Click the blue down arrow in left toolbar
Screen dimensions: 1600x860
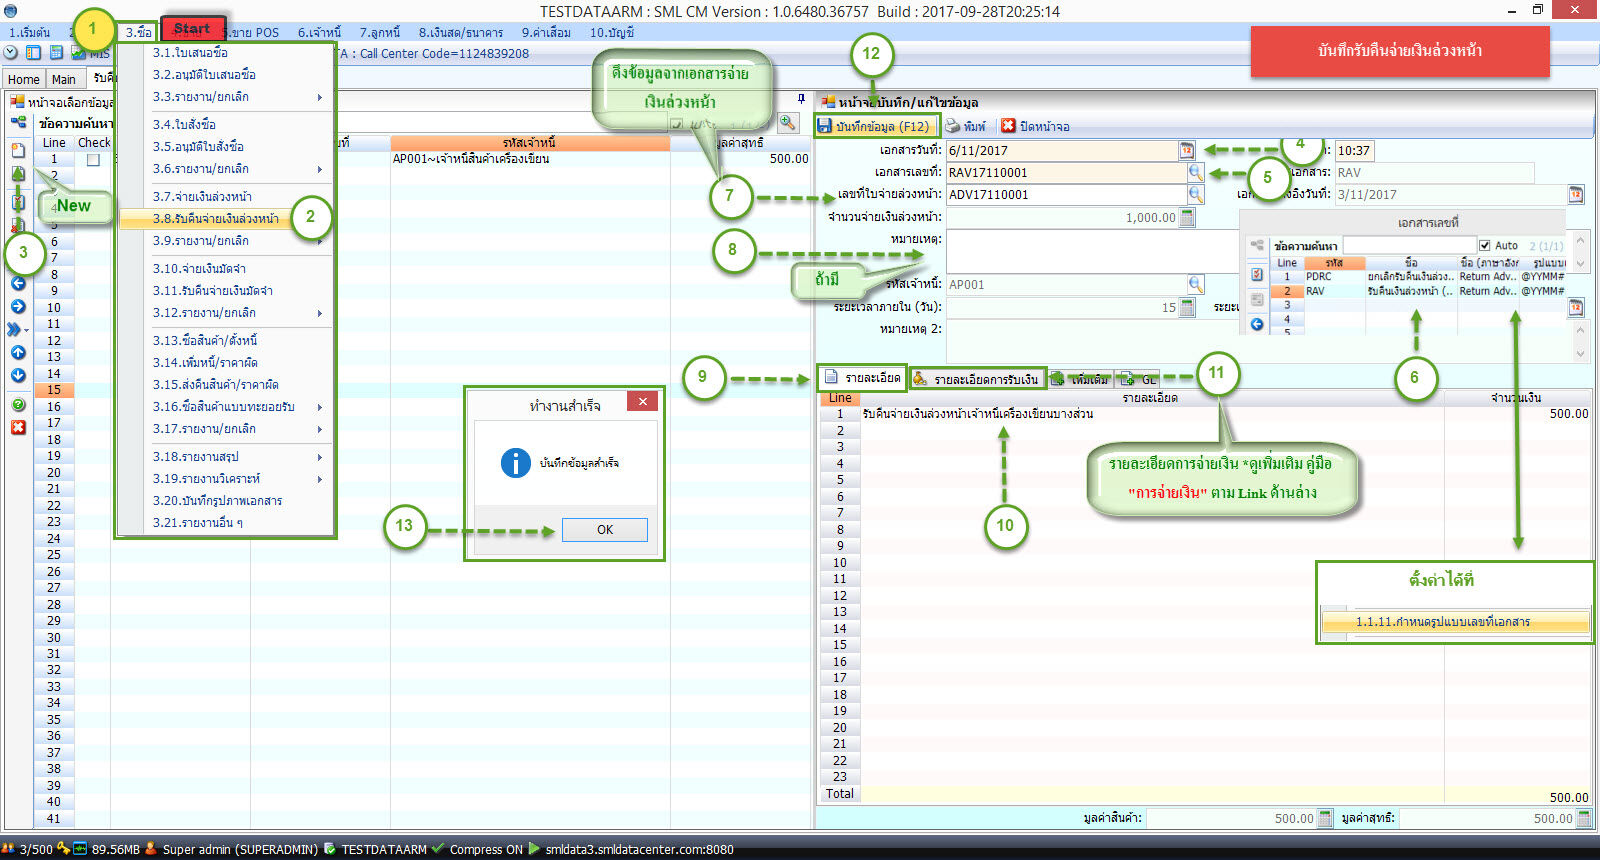click(18, 375)
